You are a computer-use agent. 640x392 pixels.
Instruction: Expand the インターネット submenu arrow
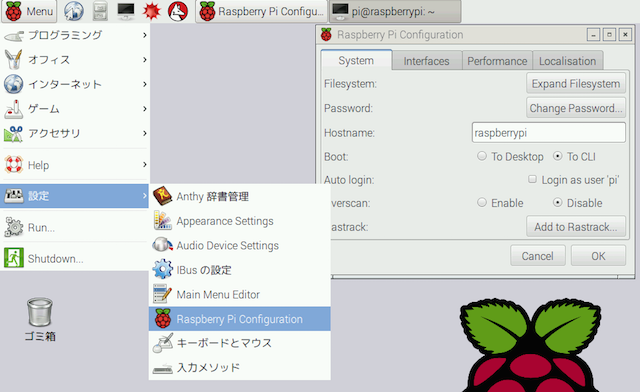pos(144,85)
